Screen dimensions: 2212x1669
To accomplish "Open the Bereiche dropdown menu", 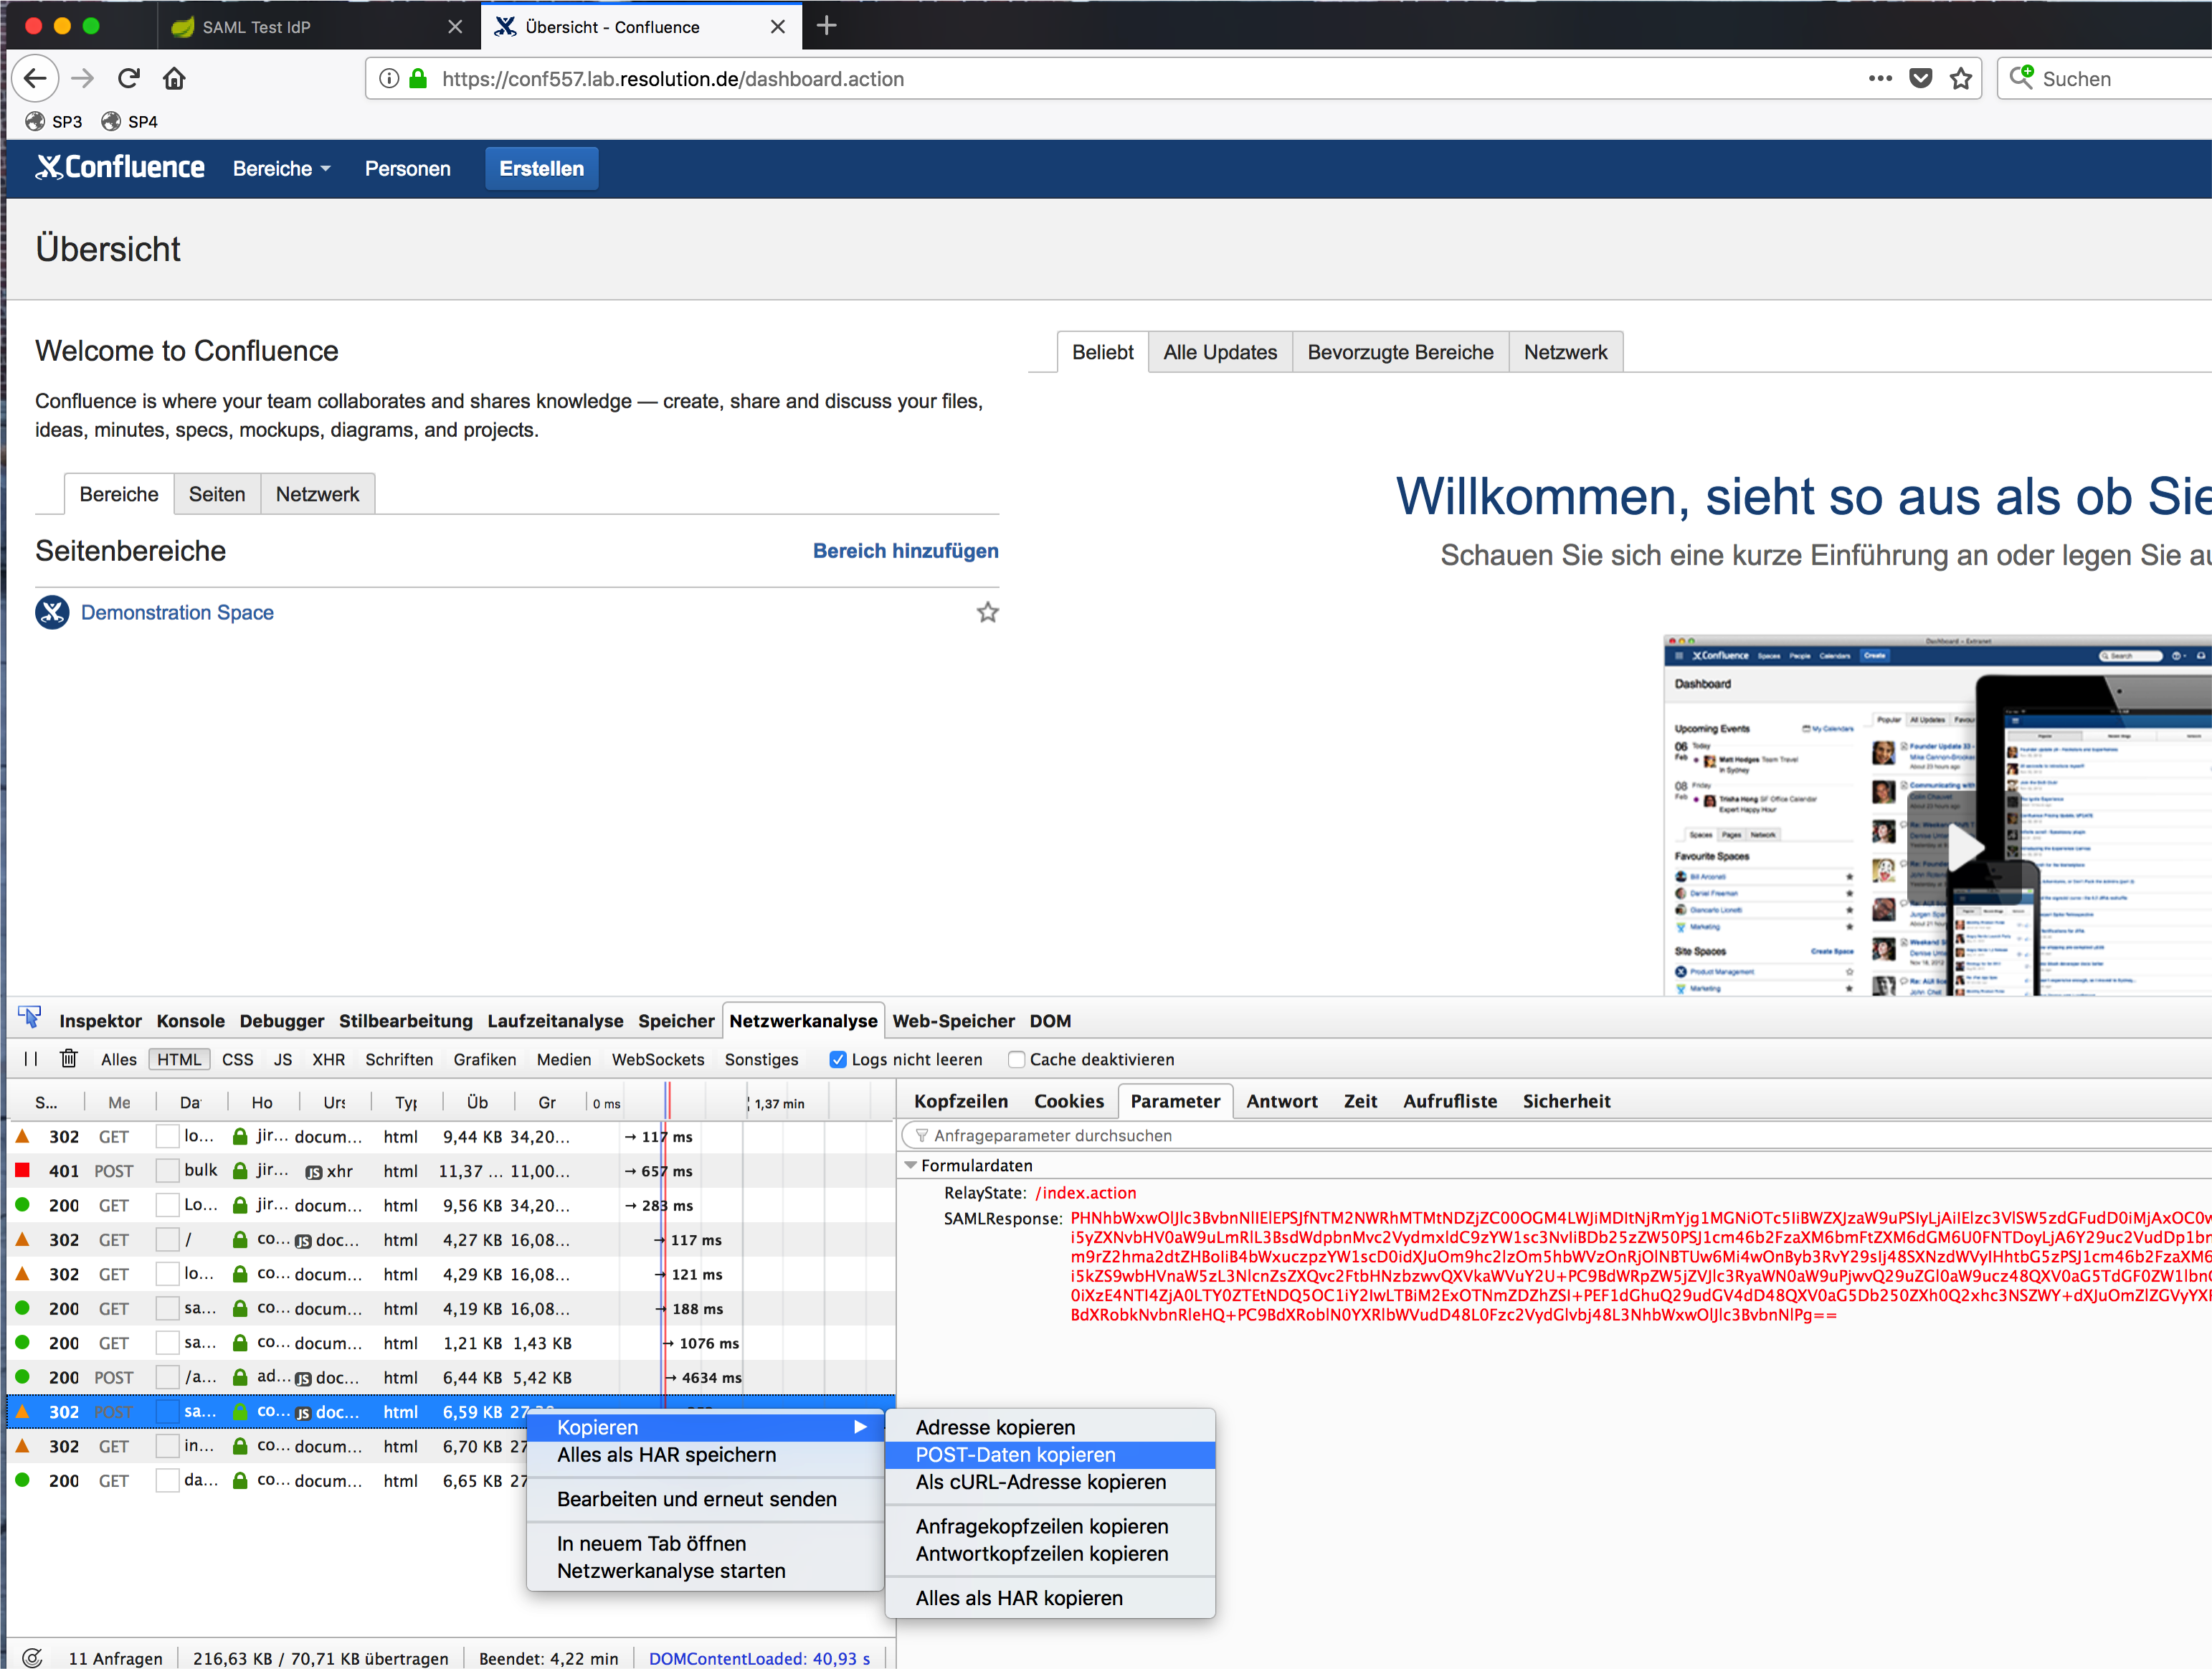I will click(281, 168).
